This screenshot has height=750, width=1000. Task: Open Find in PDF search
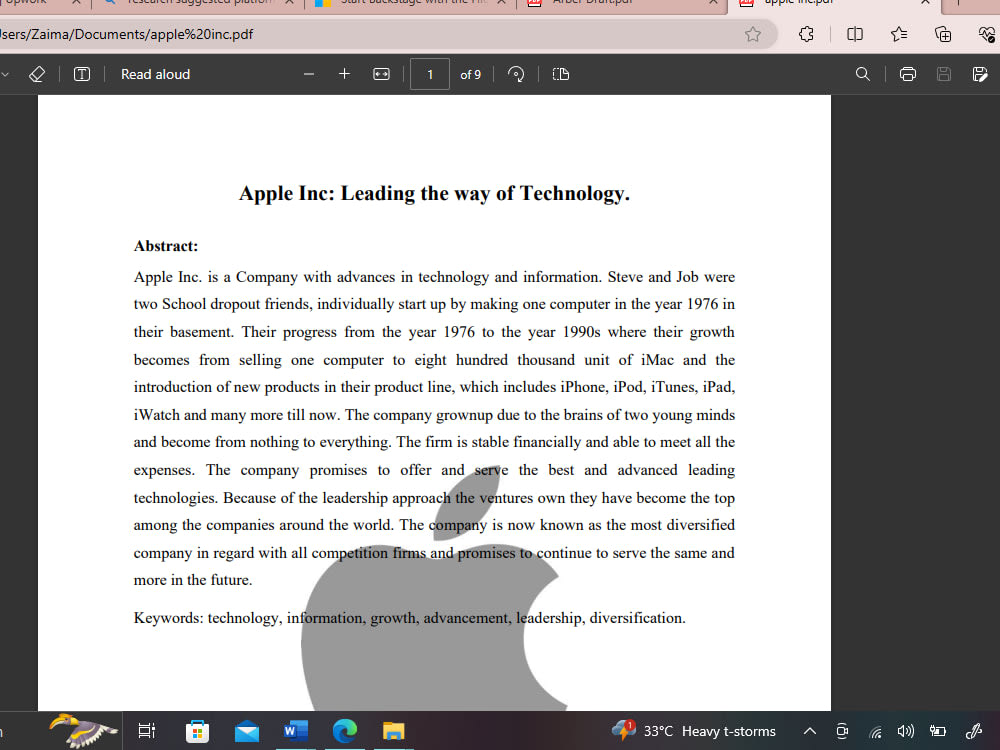(x=862, y=75)
